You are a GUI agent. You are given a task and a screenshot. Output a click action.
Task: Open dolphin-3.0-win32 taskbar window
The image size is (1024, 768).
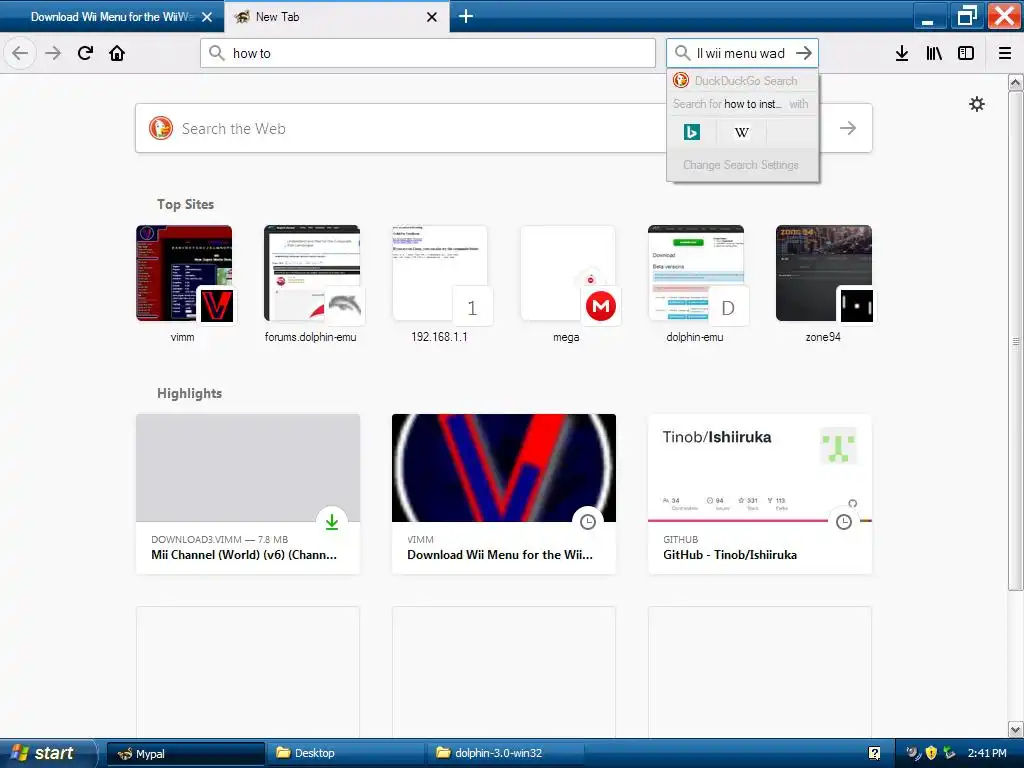(505, 754)
